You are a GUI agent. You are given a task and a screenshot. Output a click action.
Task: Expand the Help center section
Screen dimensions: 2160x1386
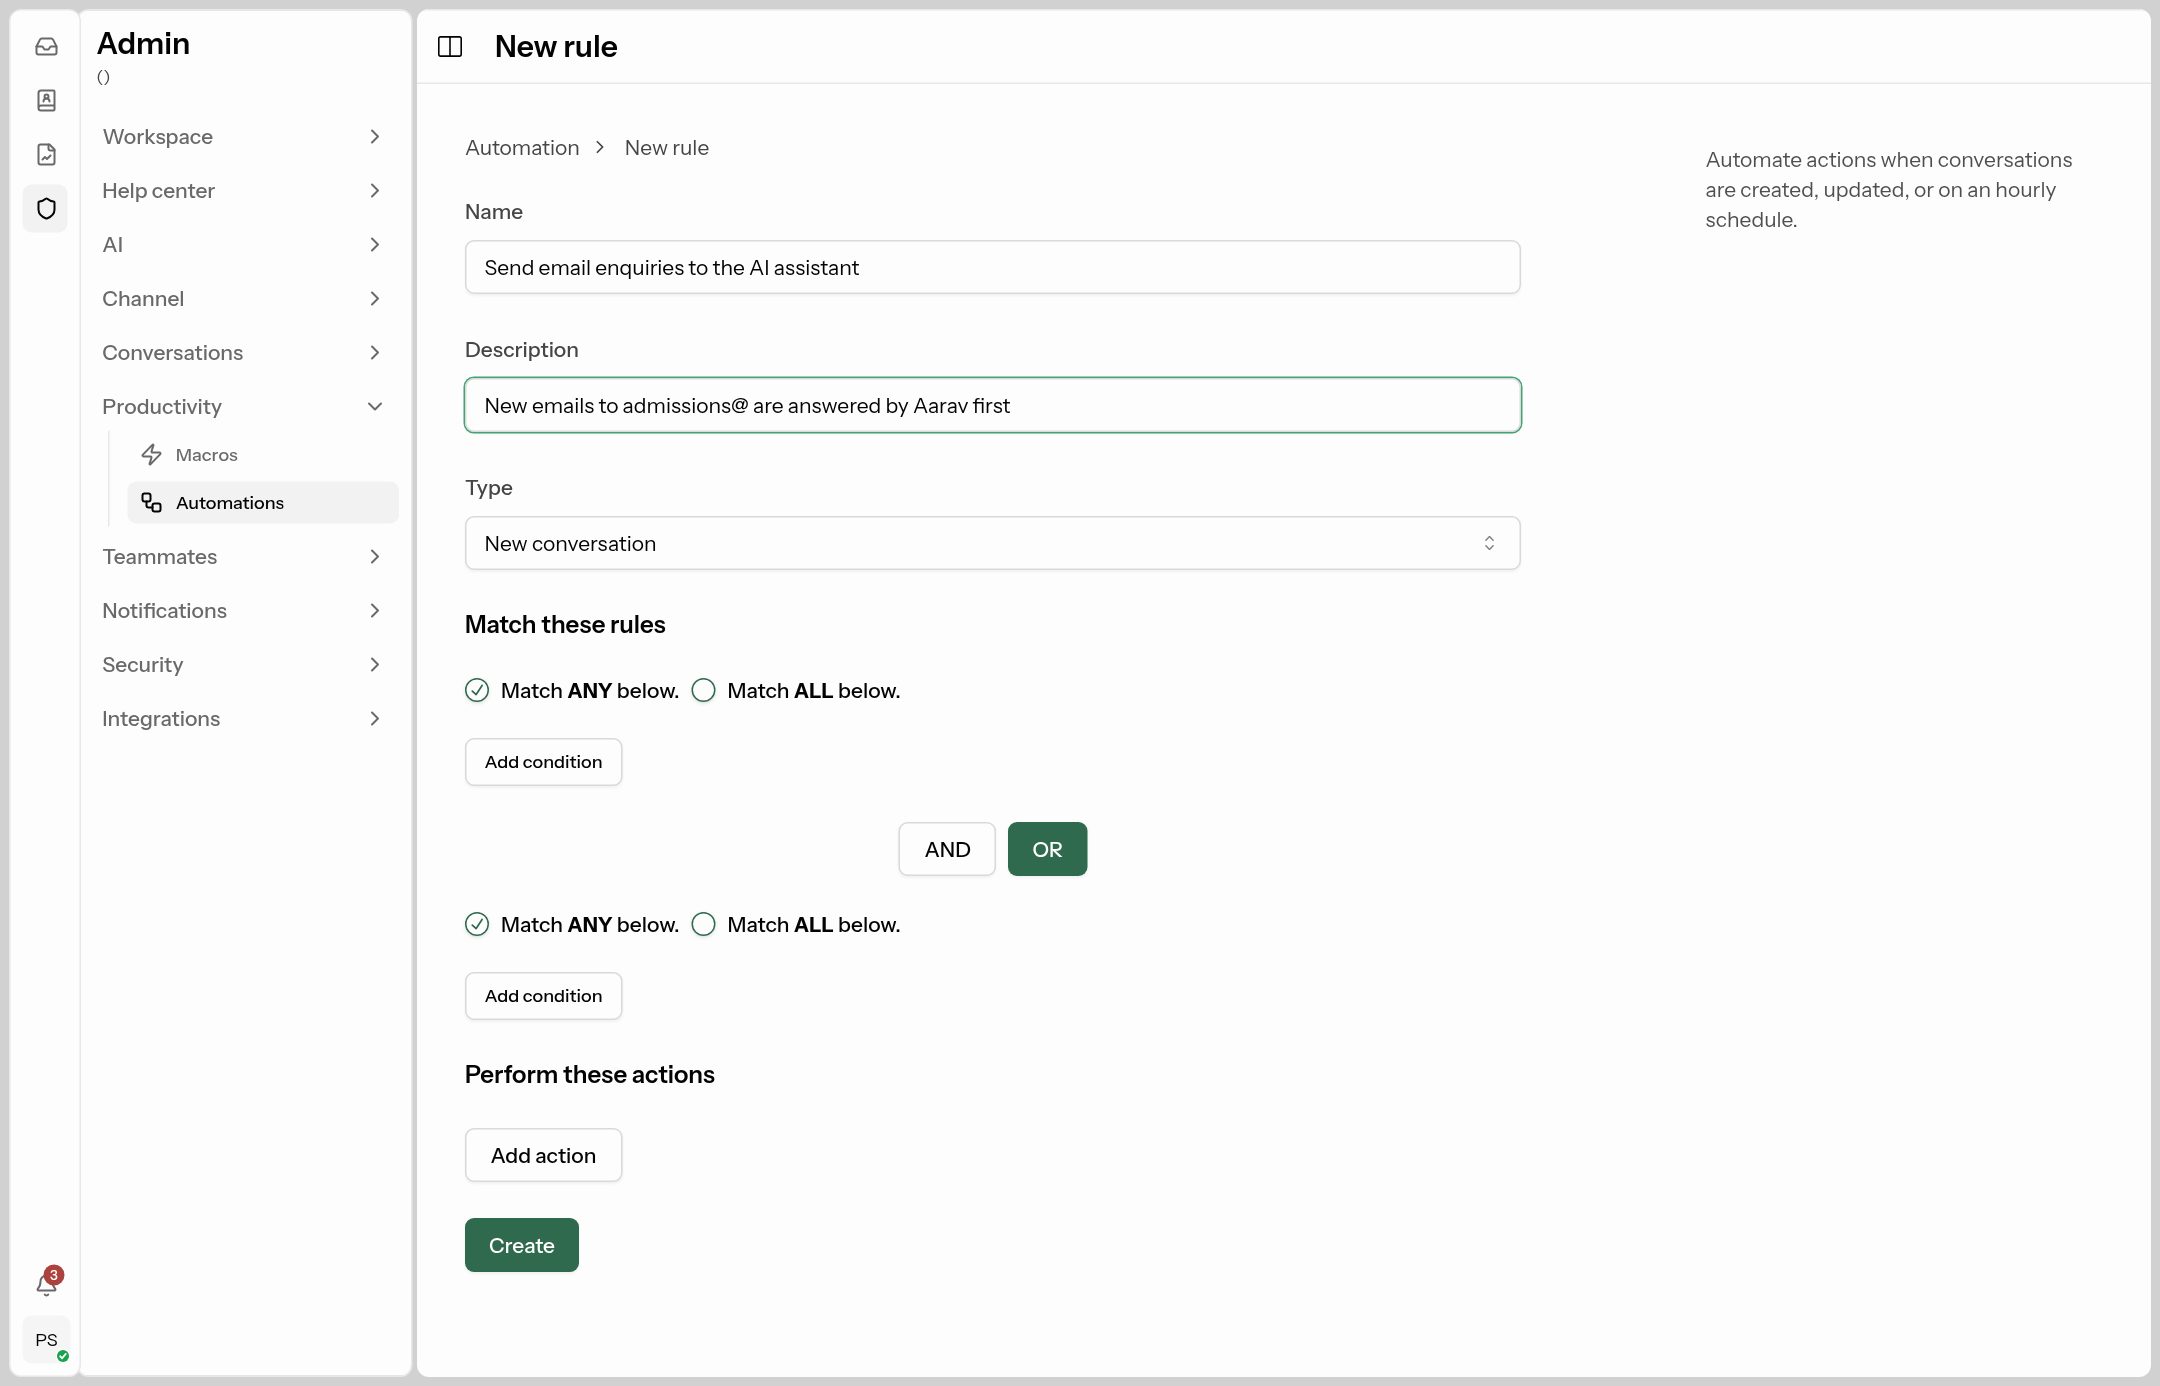(x=243, y=191)
